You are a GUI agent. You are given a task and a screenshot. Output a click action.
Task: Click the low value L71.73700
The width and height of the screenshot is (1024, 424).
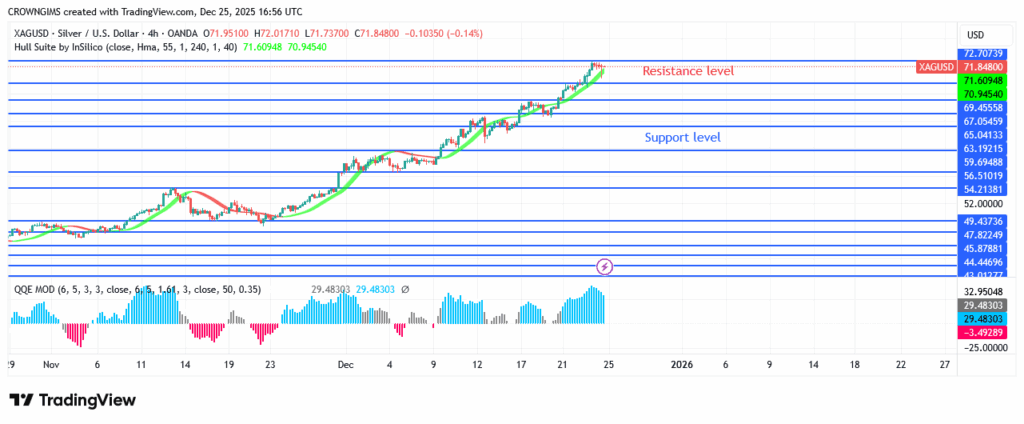coord(327,33)
